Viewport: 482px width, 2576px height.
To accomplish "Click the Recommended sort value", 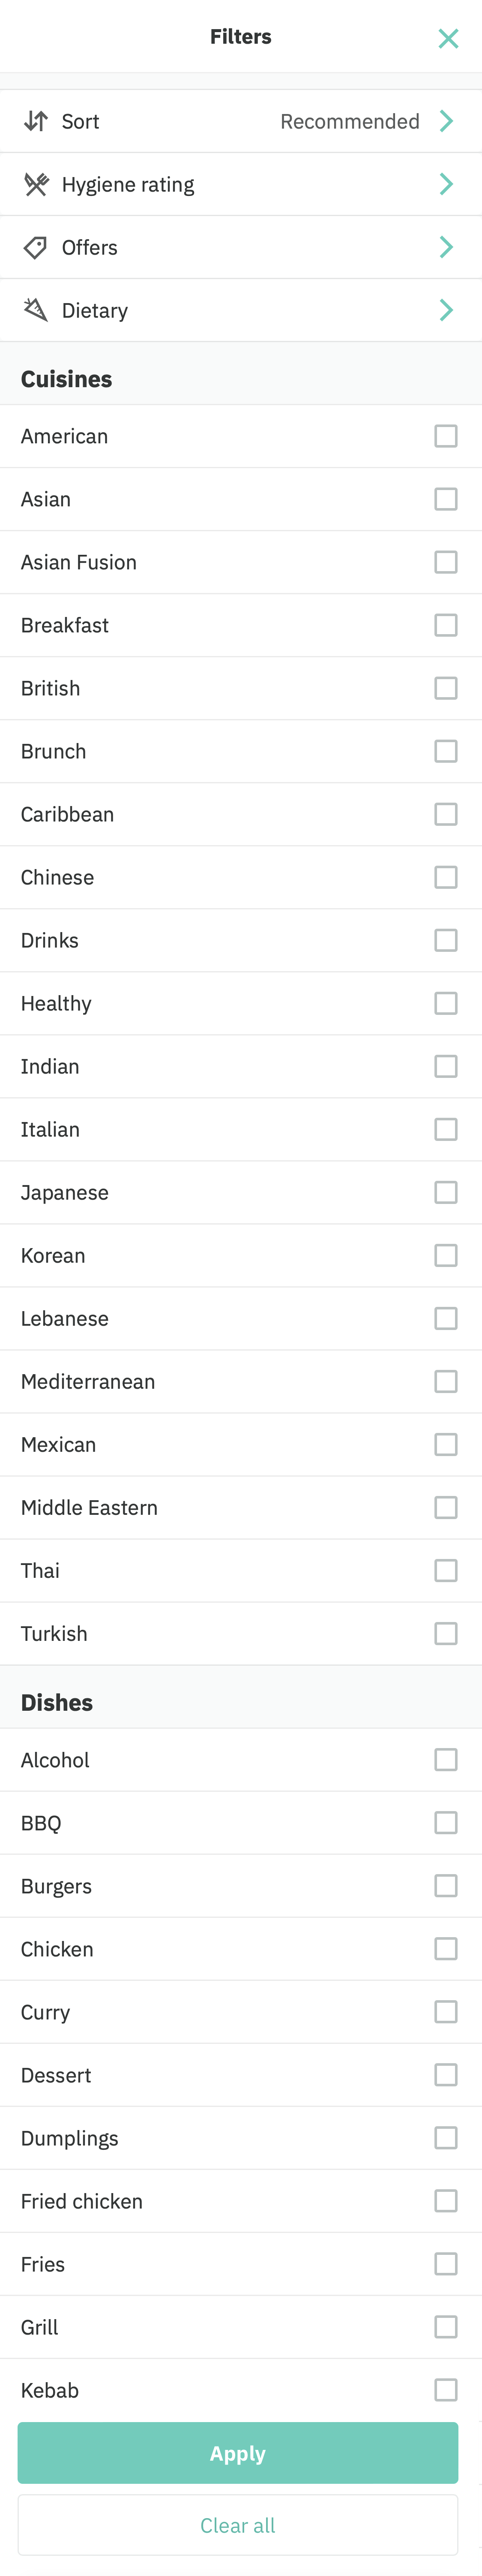I will coord(349,121).
